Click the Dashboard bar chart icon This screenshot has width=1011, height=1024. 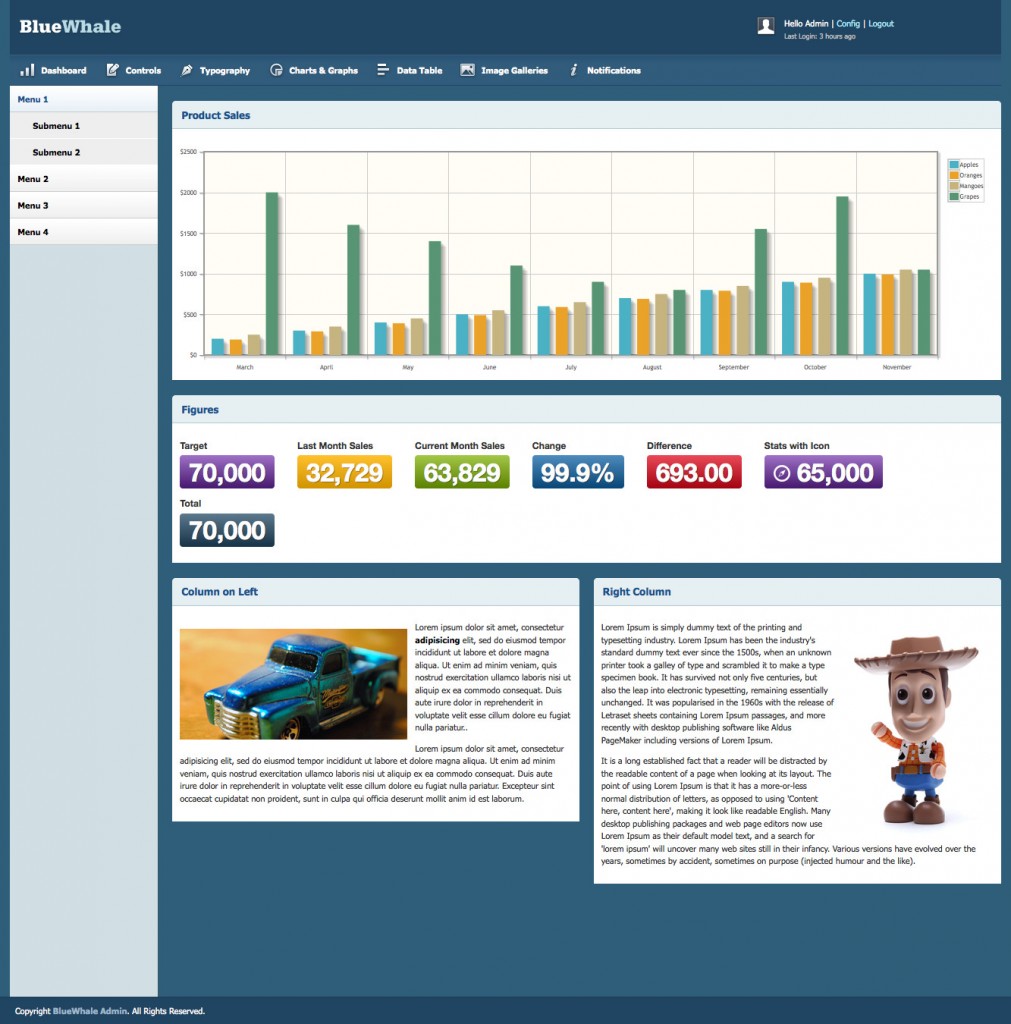(27, 70)
